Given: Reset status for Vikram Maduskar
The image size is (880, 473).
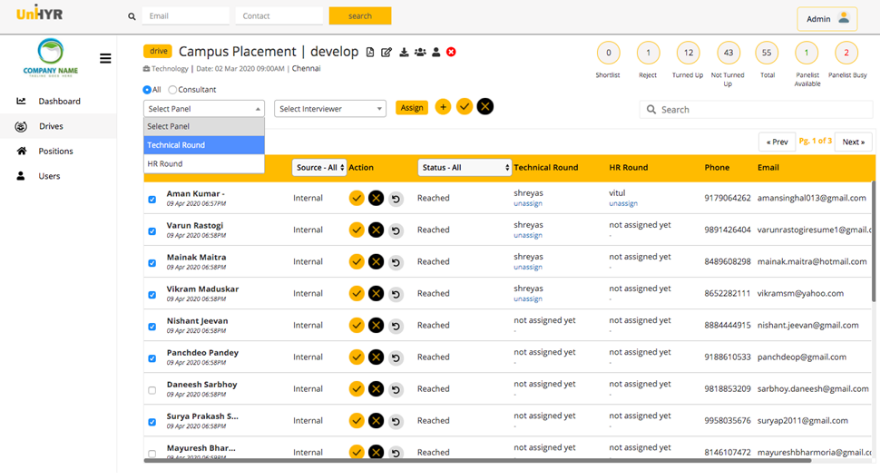Looking at the screenshot, I should [396, 294].
